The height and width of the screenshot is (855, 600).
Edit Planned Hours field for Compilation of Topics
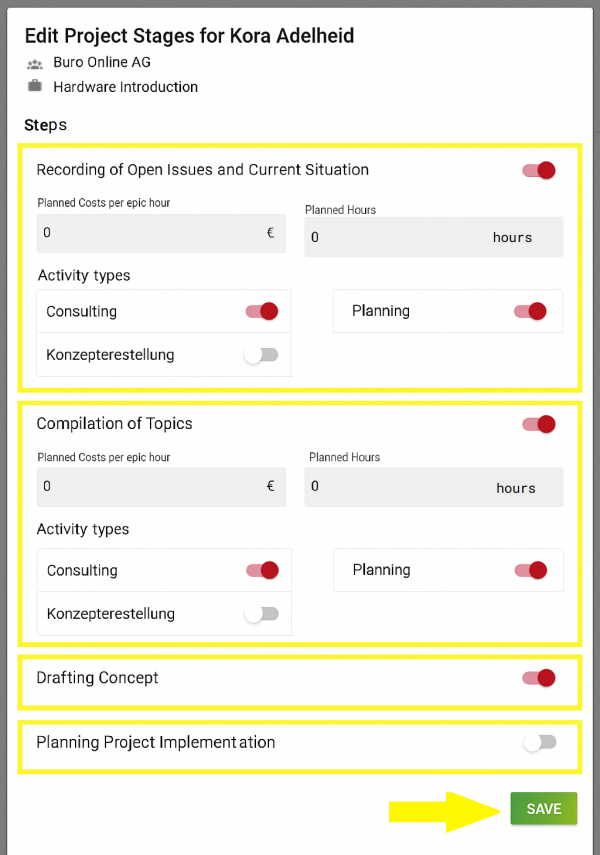pos(400,487)
